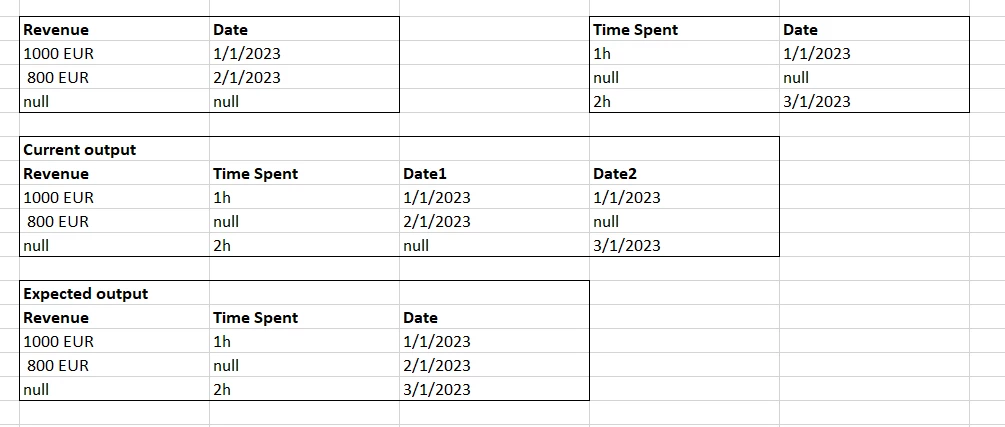Click the 2/1/2023 cell under Date1
The width and height of the screenshot is (1005, 427).
(494, 221)
